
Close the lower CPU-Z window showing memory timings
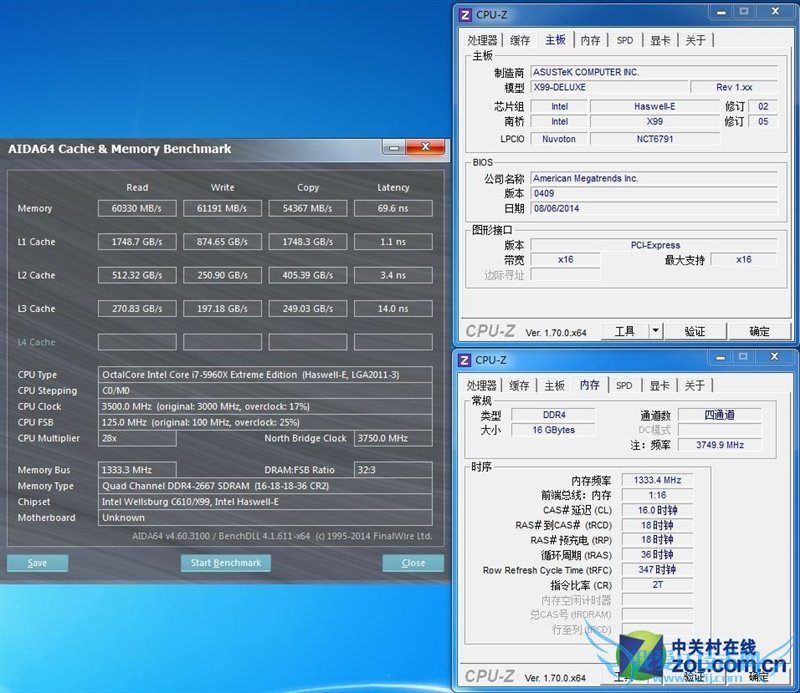(x=775, y=358)
